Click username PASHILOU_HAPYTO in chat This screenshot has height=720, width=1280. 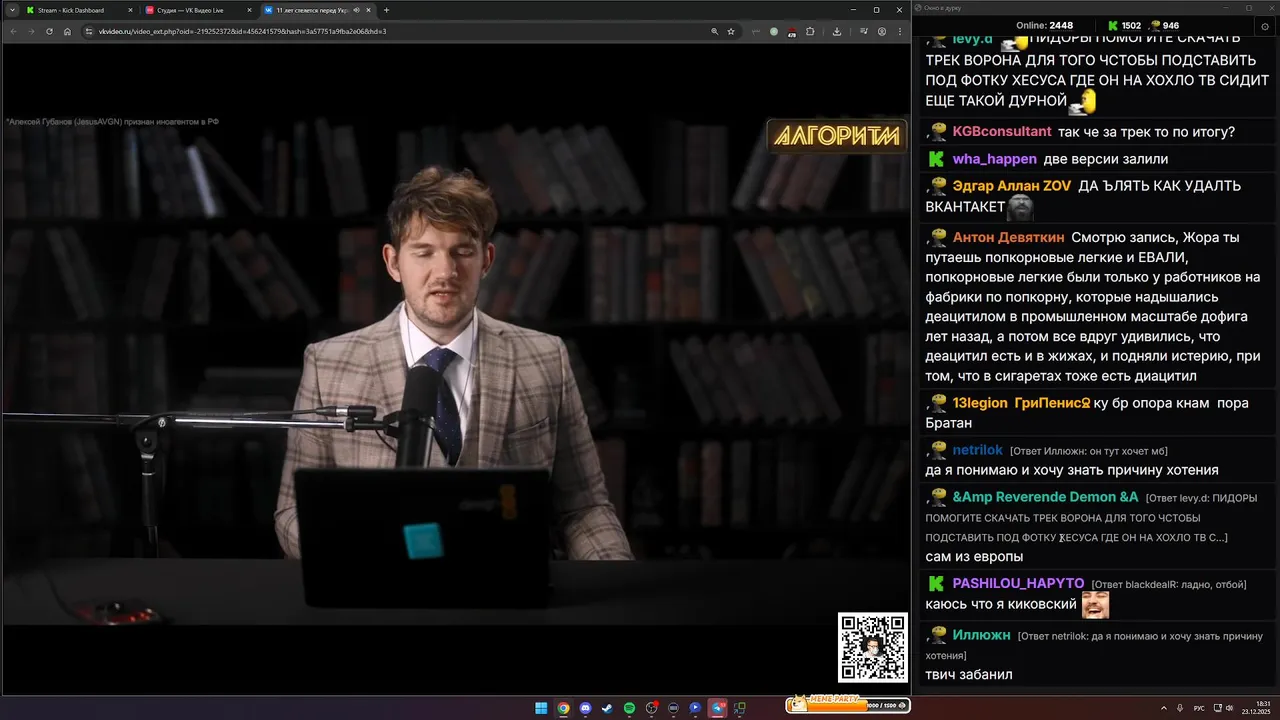[1018, 583]
